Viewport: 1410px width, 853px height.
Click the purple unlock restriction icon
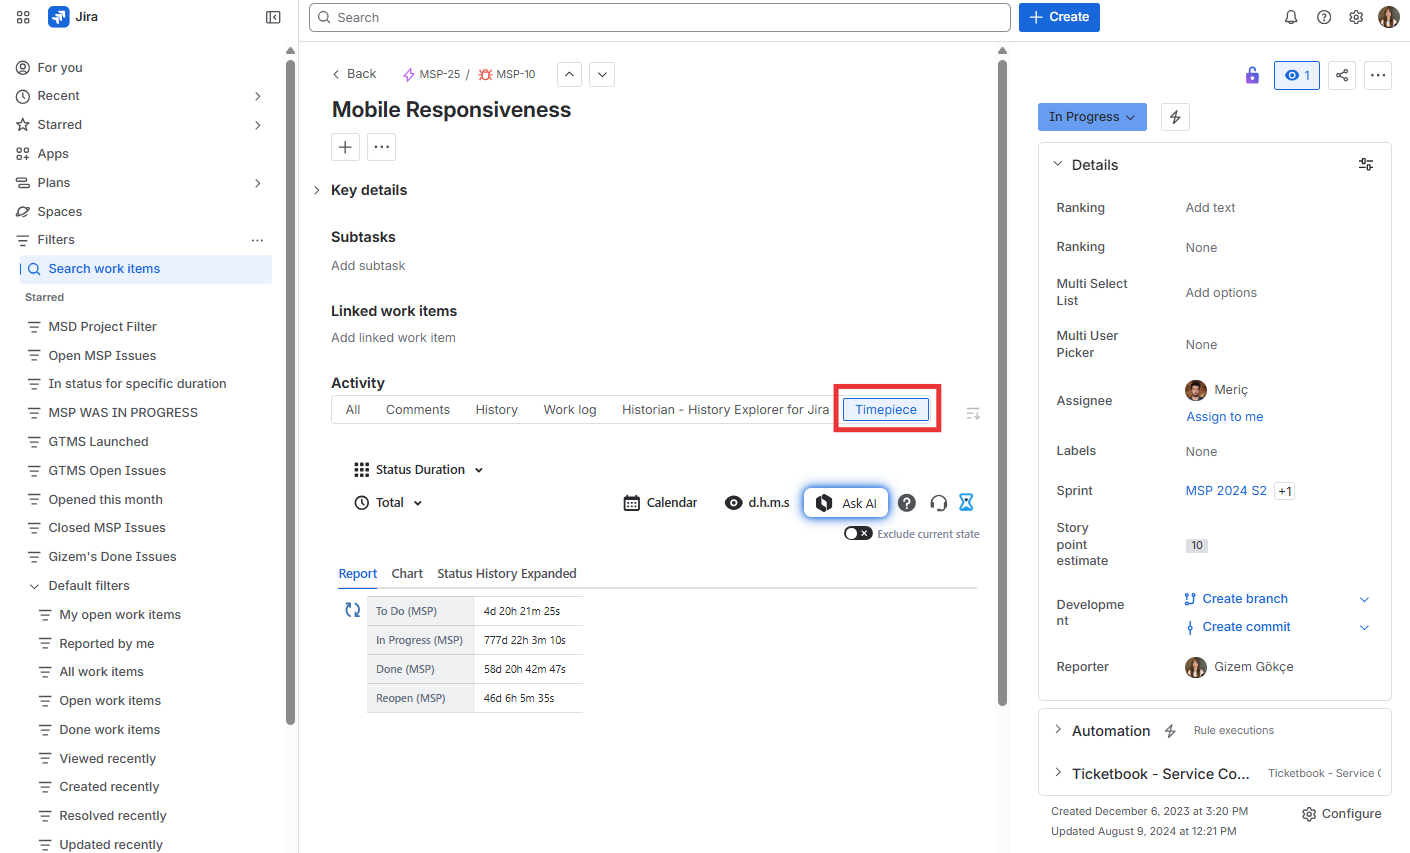(x=1252, y=75)
